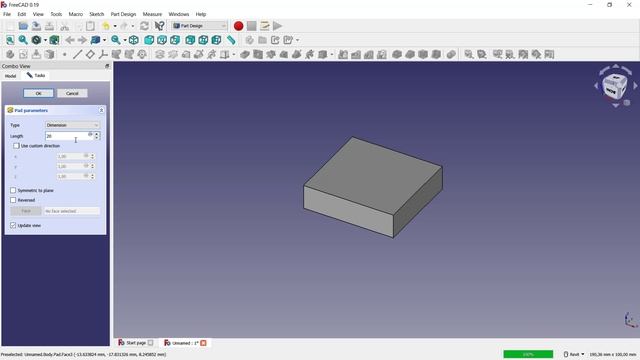Click the yellow Undo arrow icon
The image size is (640, 360).
106,26
